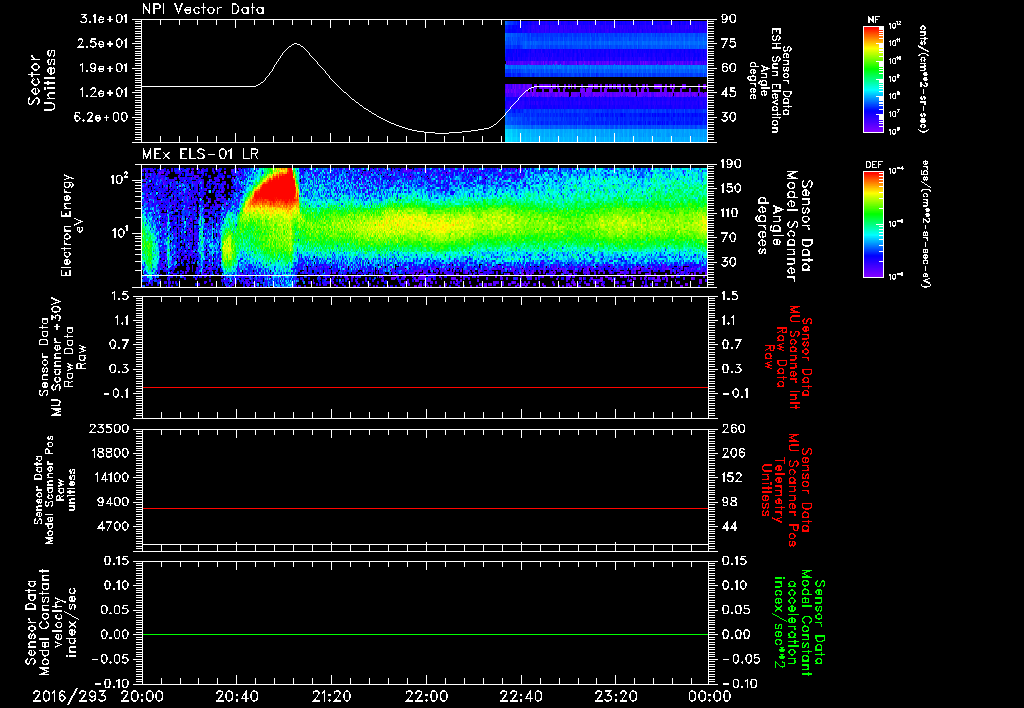This screenshot has width=1024, height=708.
Task: Click the 152 telemetry axis value
Action: pos(732,477)
